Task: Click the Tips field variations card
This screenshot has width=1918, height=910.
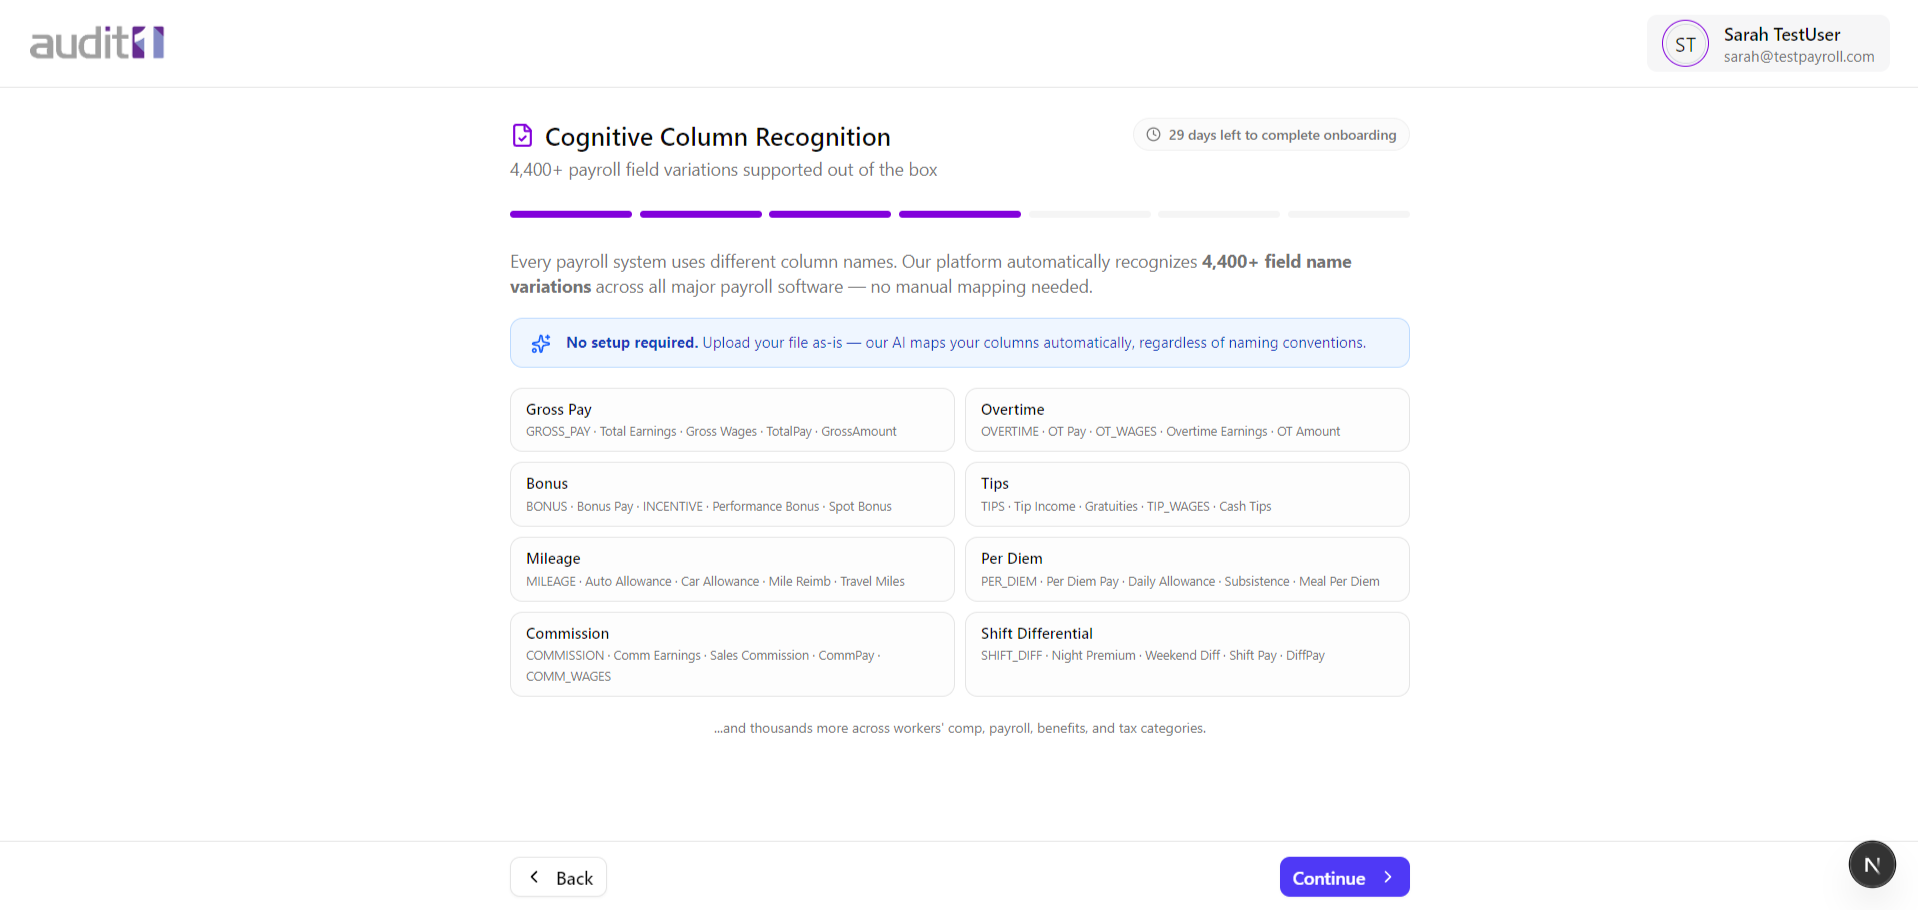Action: pos(1186,494)
